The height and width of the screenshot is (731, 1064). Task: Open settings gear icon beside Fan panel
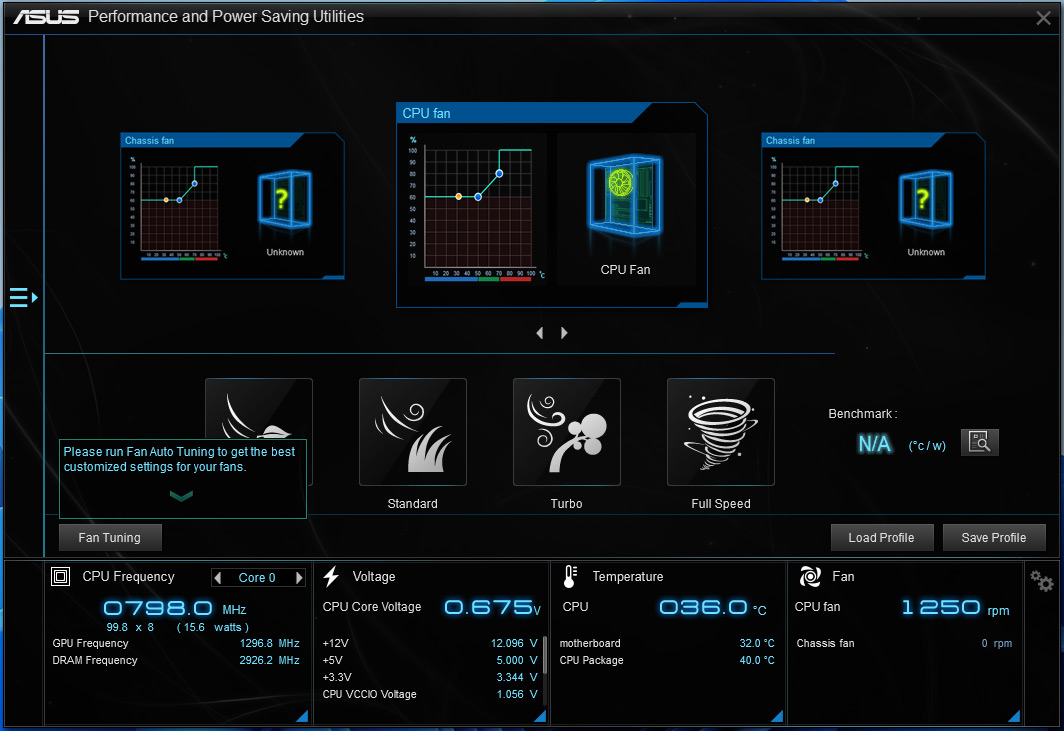click(x=1042, y=580)
